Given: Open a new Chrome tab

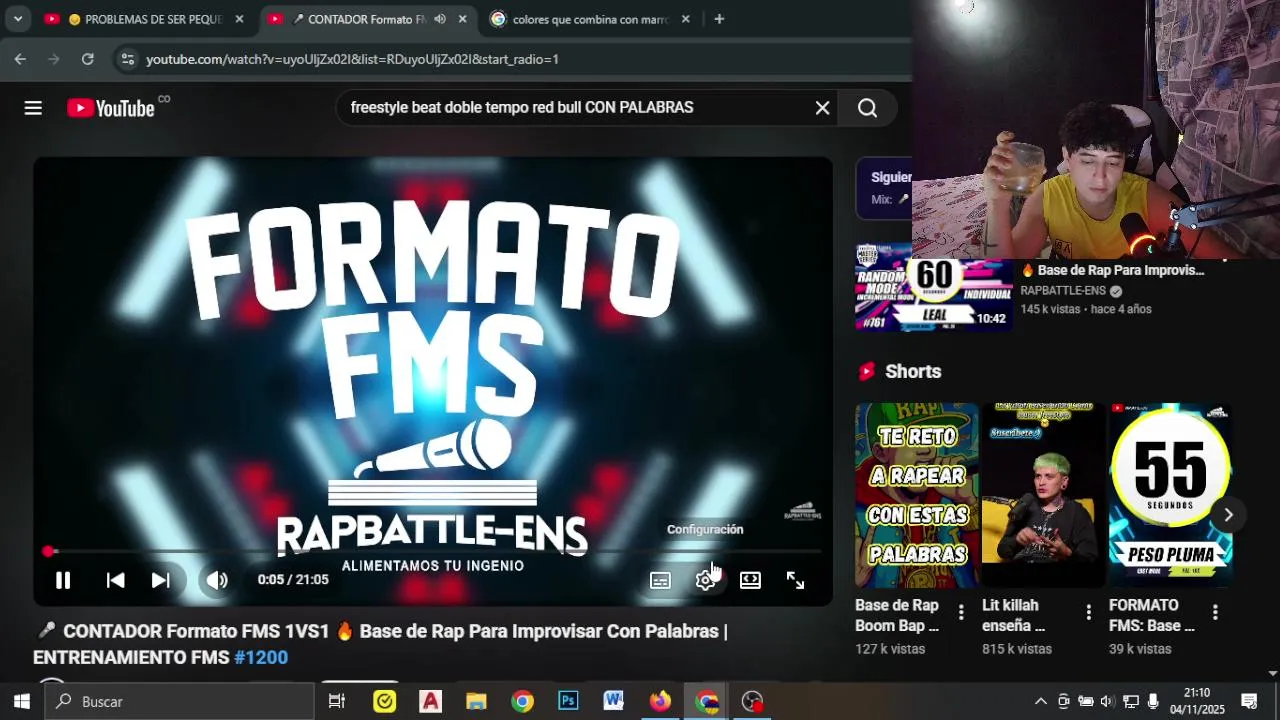Looking at the screenshot, I should 719,19.
